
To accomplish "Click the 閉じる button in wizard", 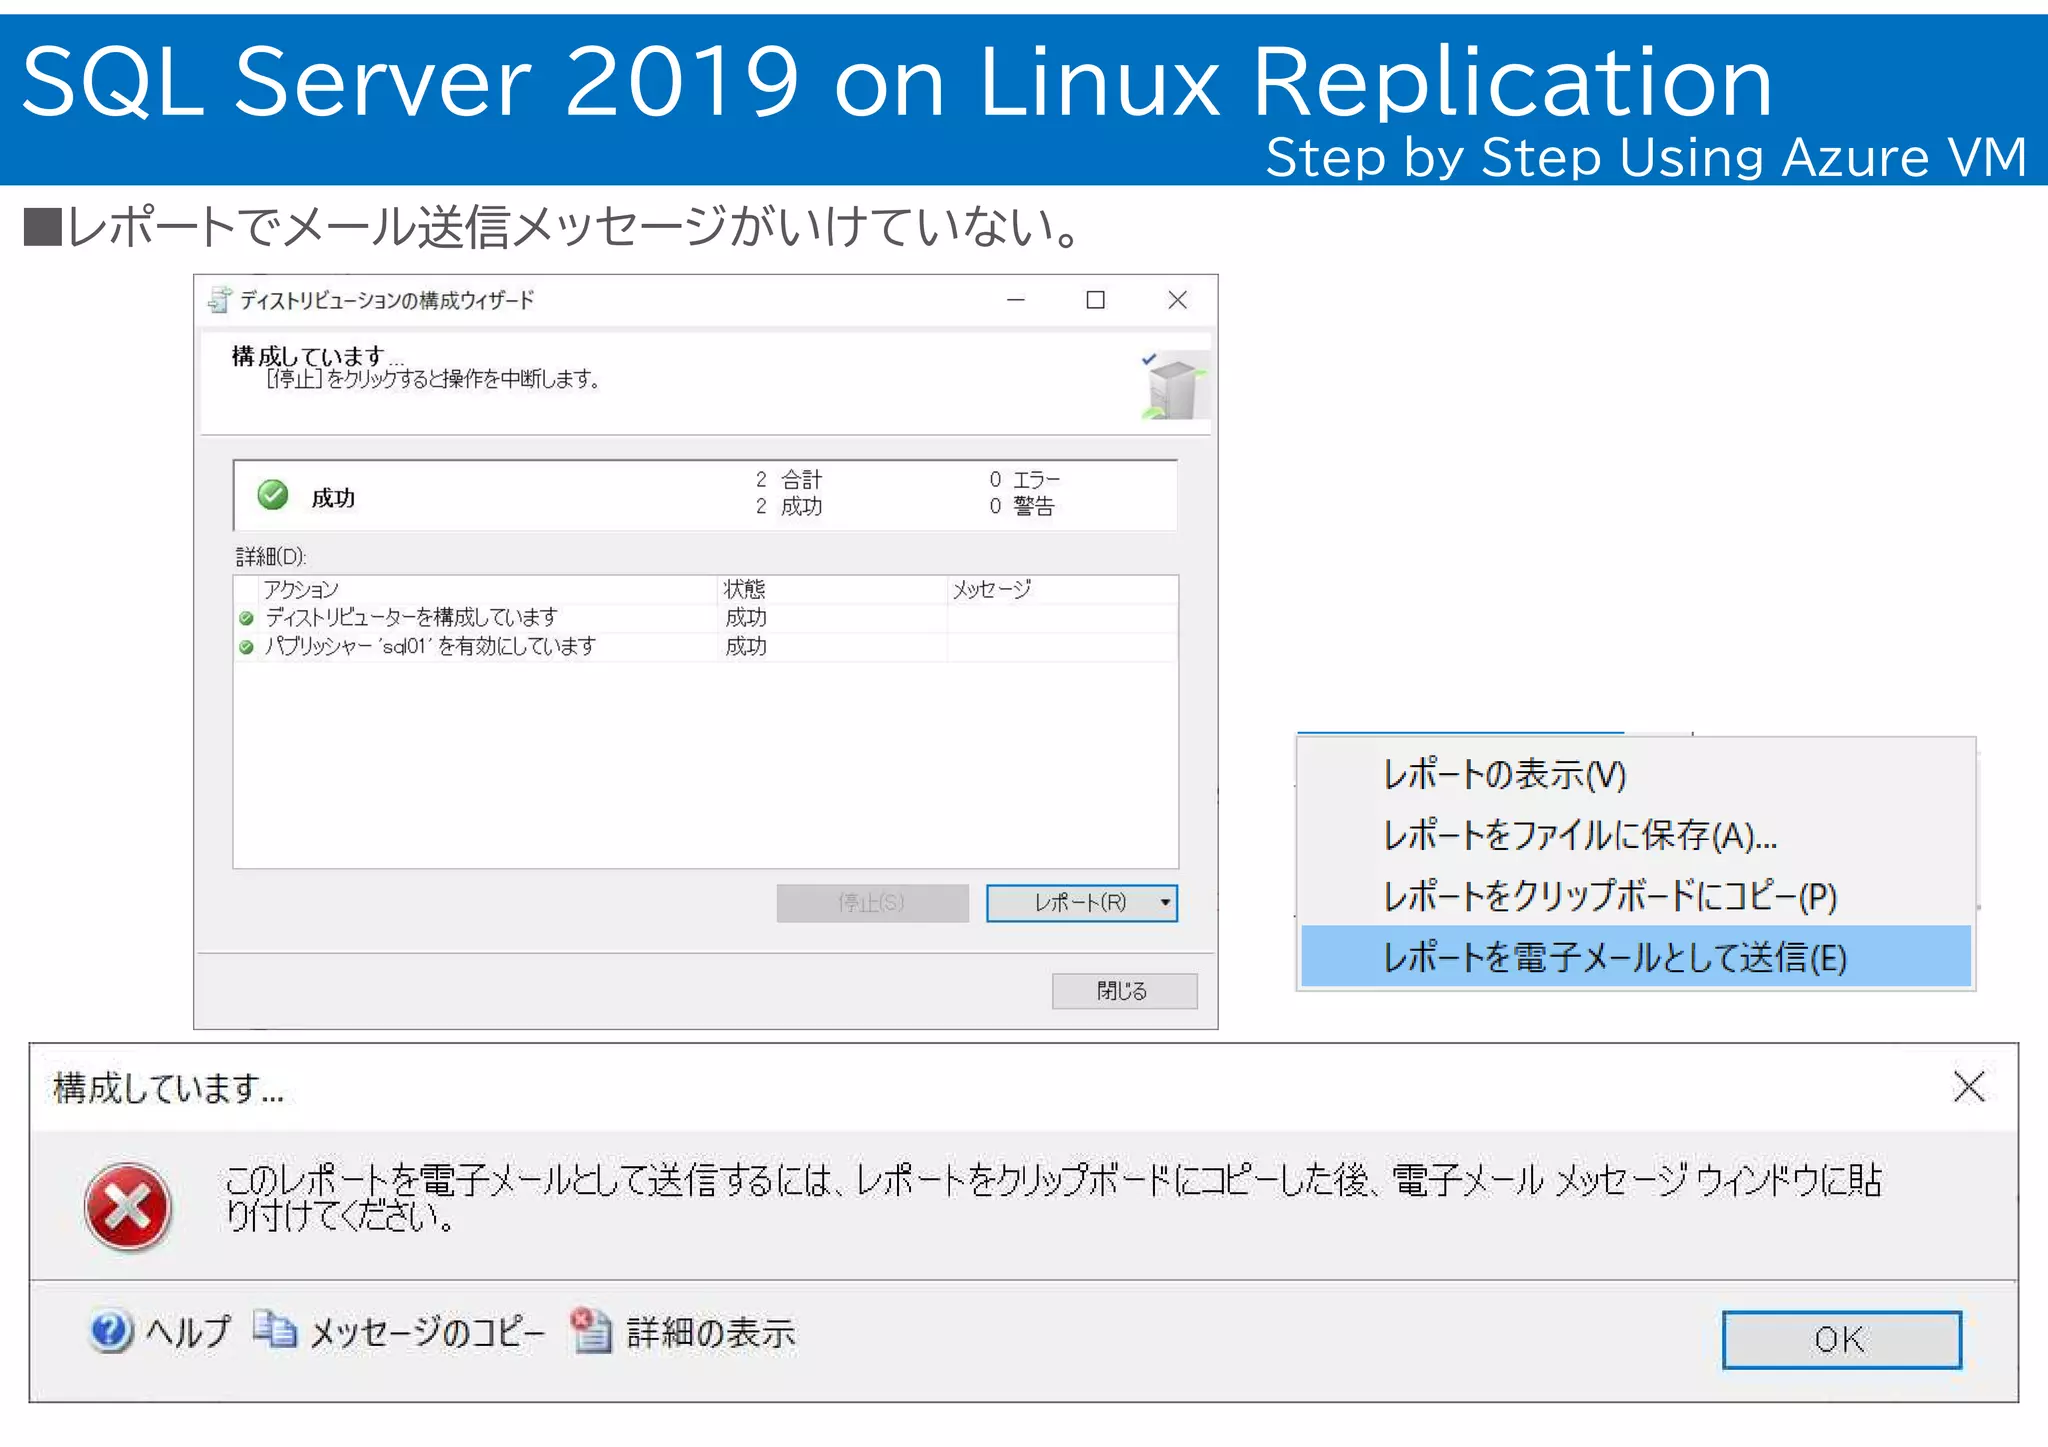I will pyautogui.click(x=1124, y=991).
